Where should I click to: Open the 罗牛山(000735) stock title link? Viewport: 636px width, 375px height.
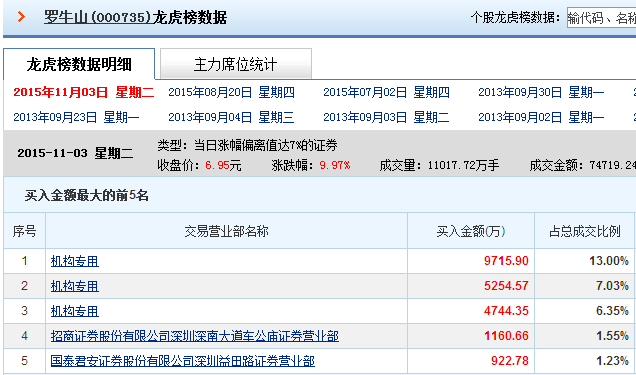tap(135, 17)
